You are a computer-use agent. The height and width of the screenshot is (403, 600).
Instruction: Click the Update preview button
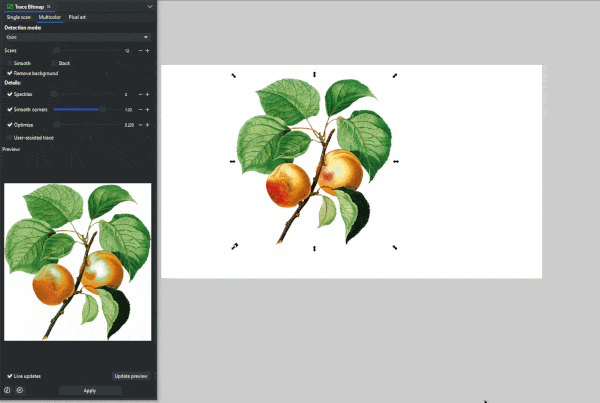coord(131,376)
